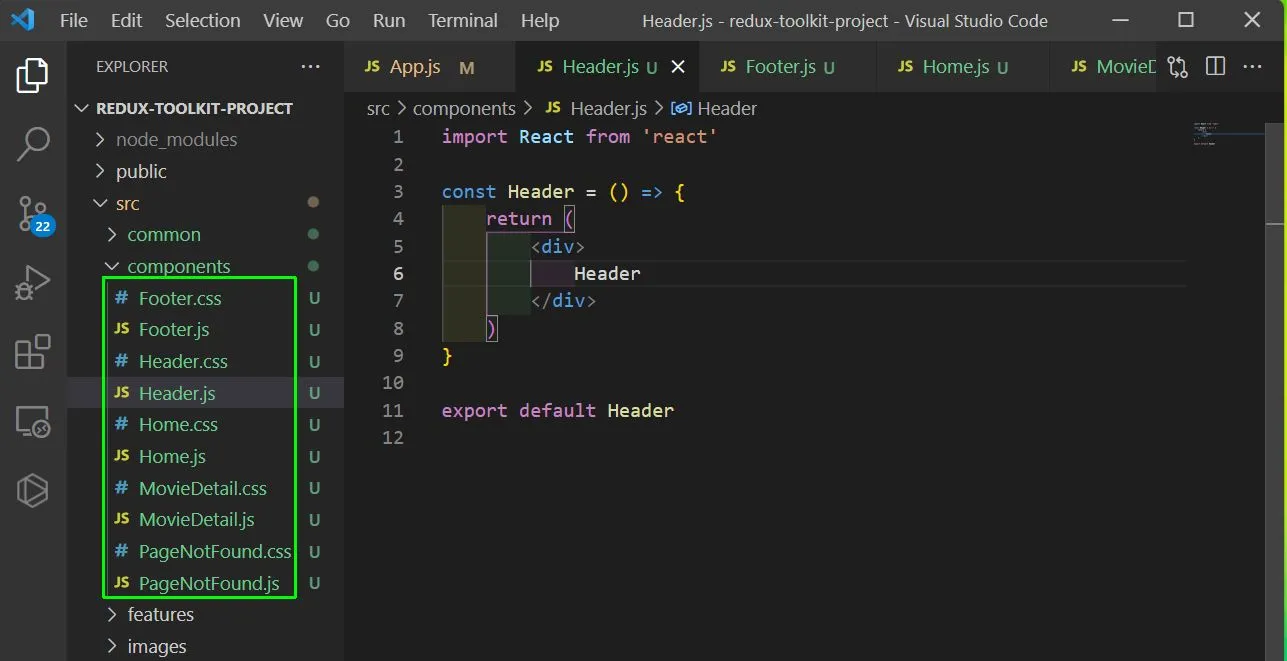This screenshot has height=661, width=1287.
Task: Open the Help menu
Action: tap(540, 20)
